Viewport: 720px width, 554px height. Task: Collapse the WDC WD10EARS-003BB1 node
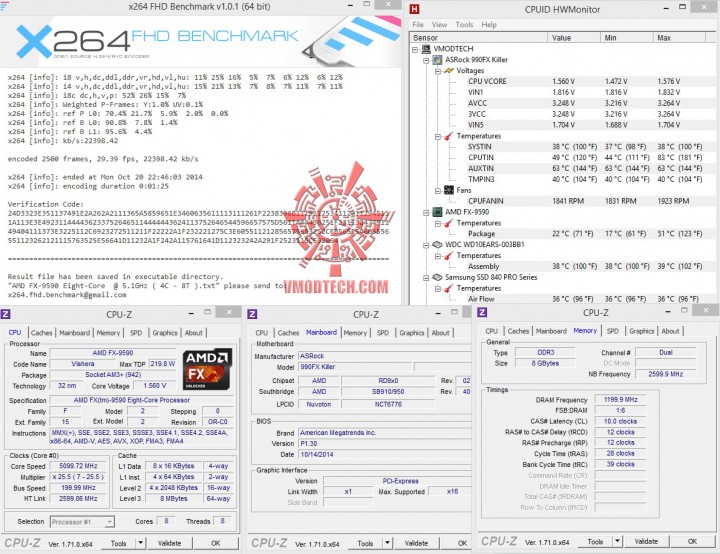click(426, 245)
